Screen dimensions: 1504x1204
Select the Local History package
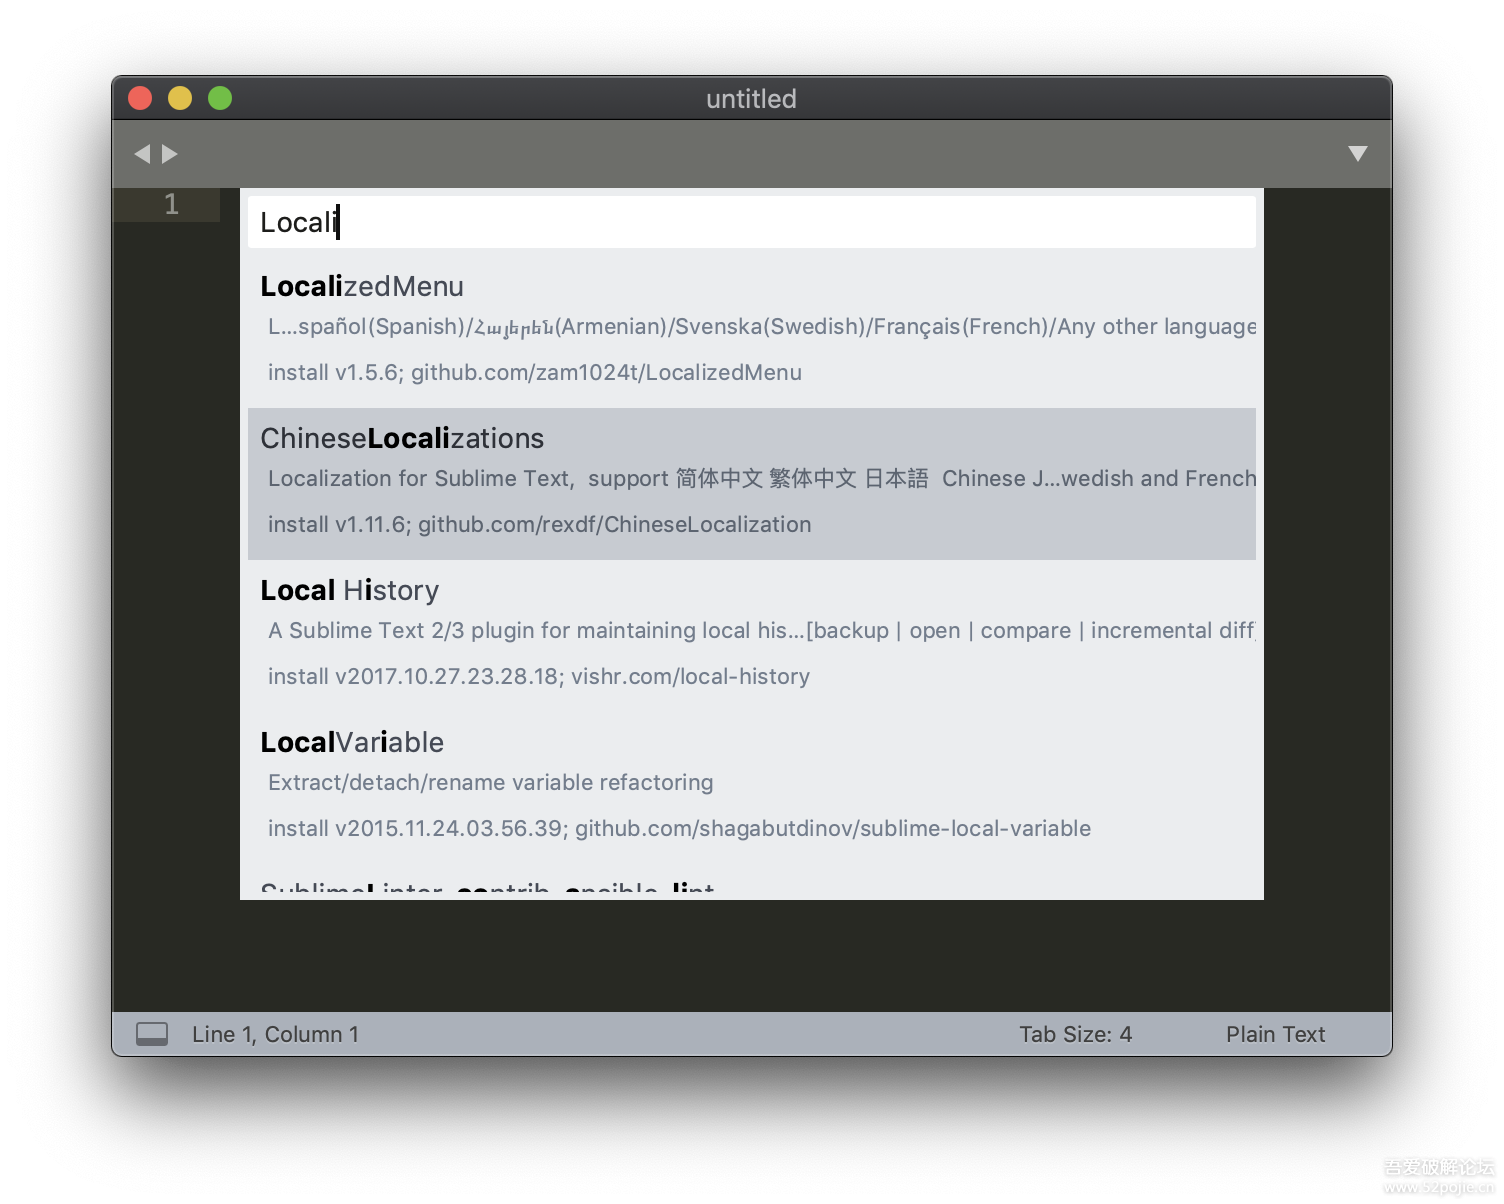point(350,591)
